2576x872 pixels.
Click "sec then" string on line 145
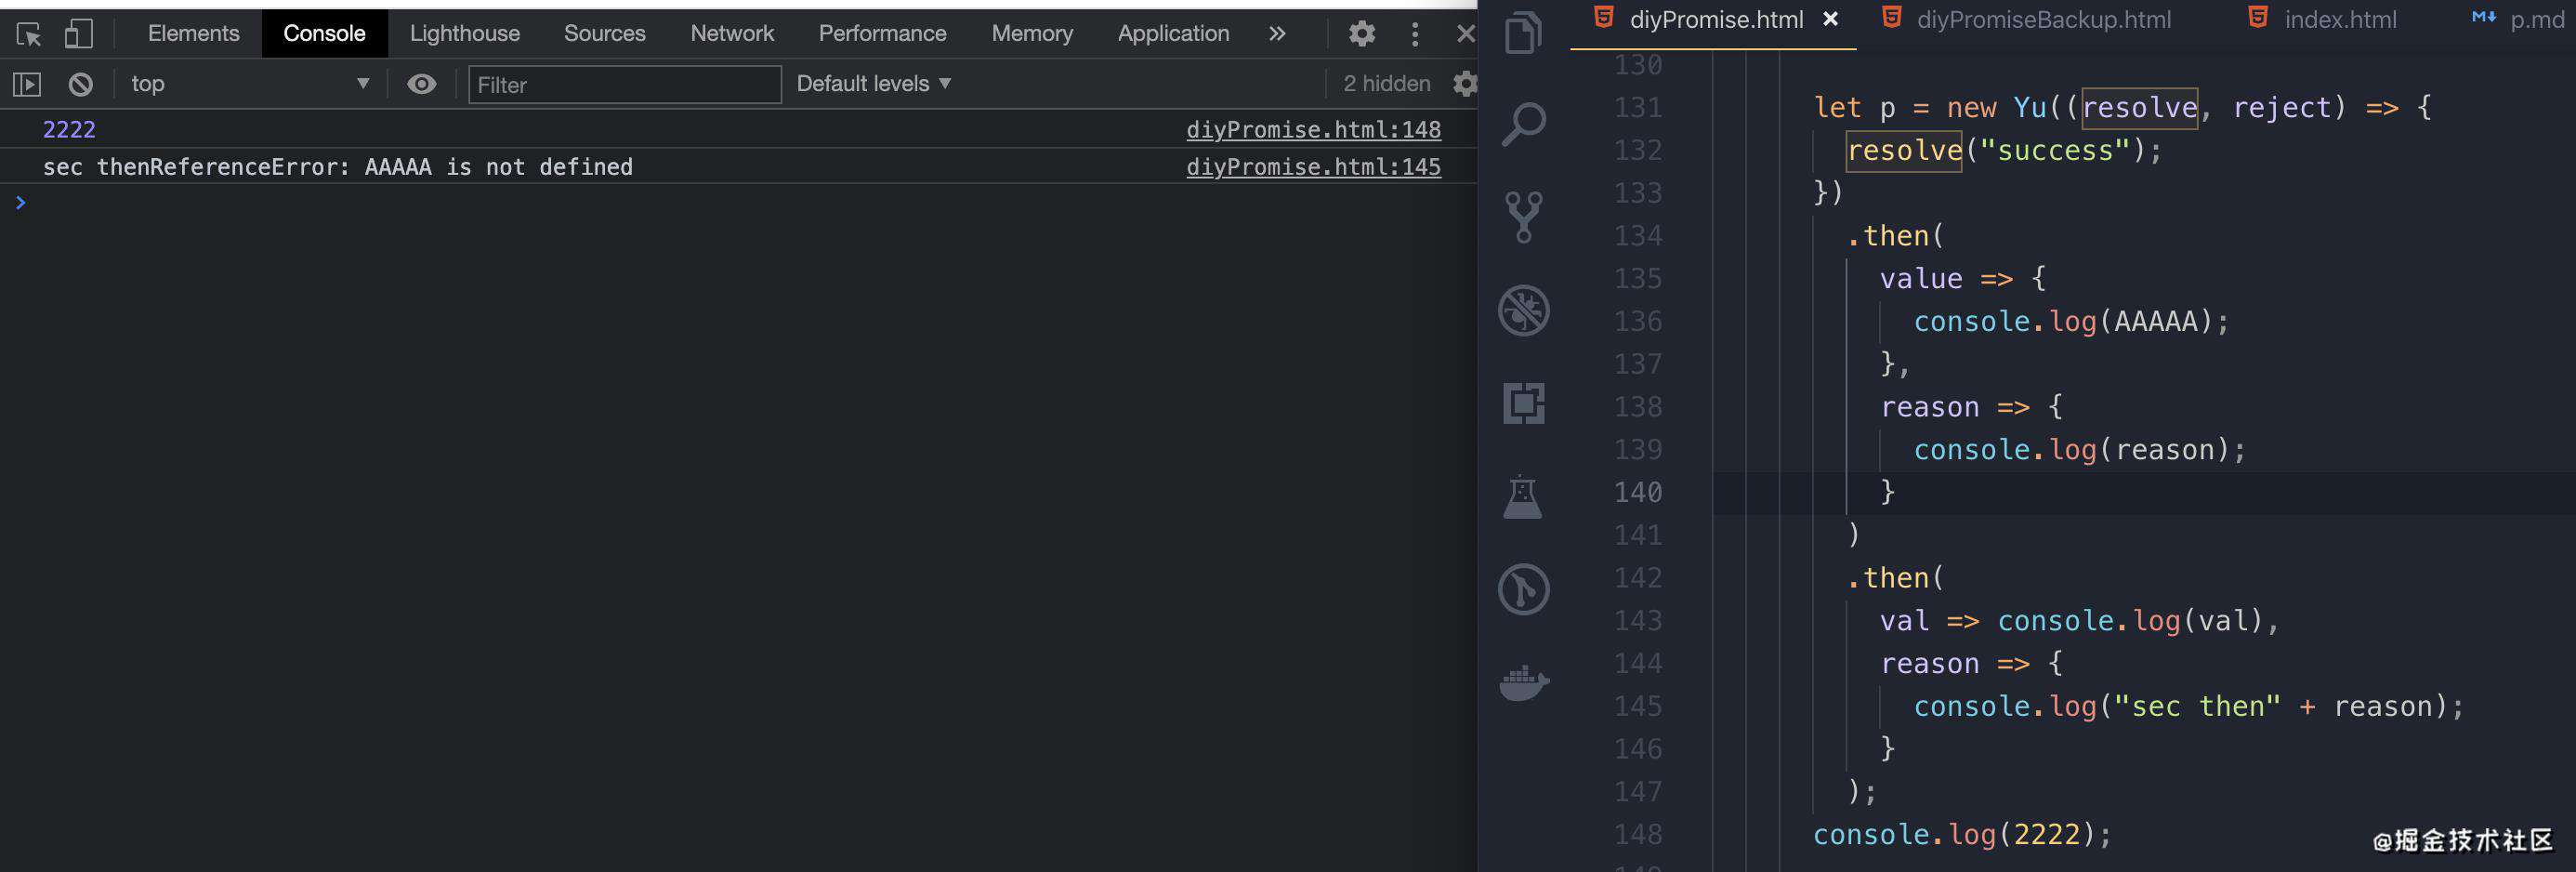[x=2197, y=706]
